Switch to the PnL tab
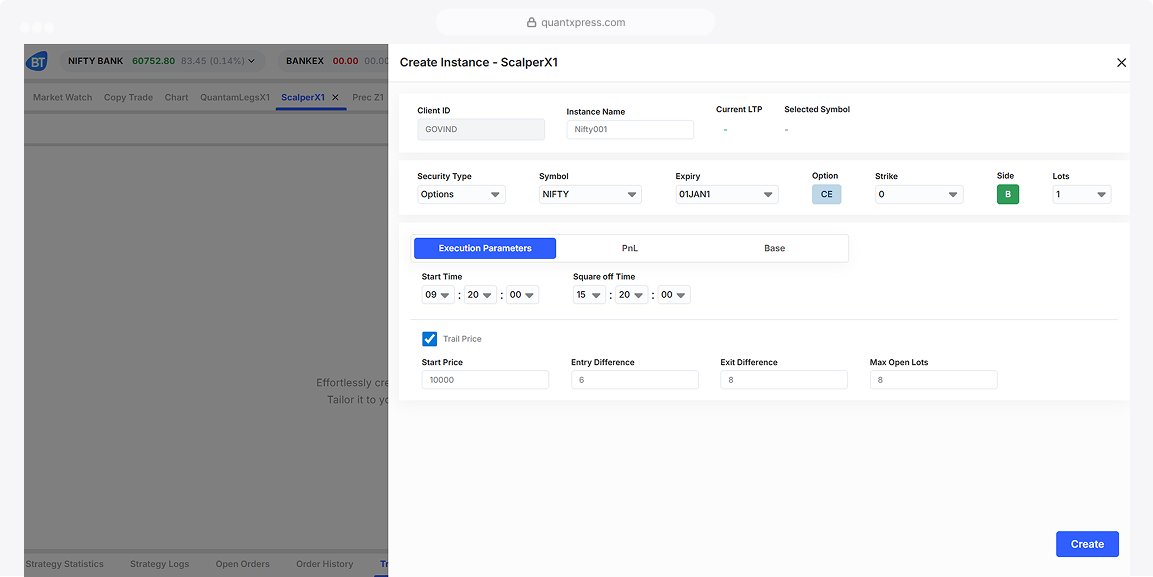 (629, 248)
